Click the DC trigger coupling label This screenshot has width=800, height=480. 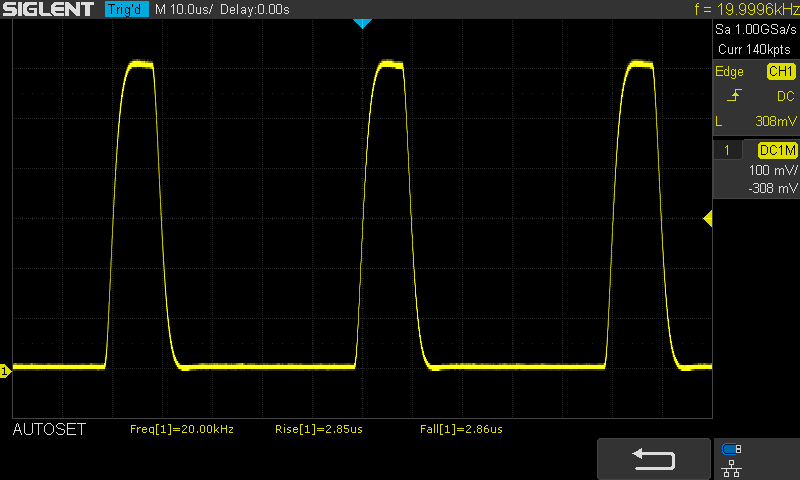click(x=786, y=96)
